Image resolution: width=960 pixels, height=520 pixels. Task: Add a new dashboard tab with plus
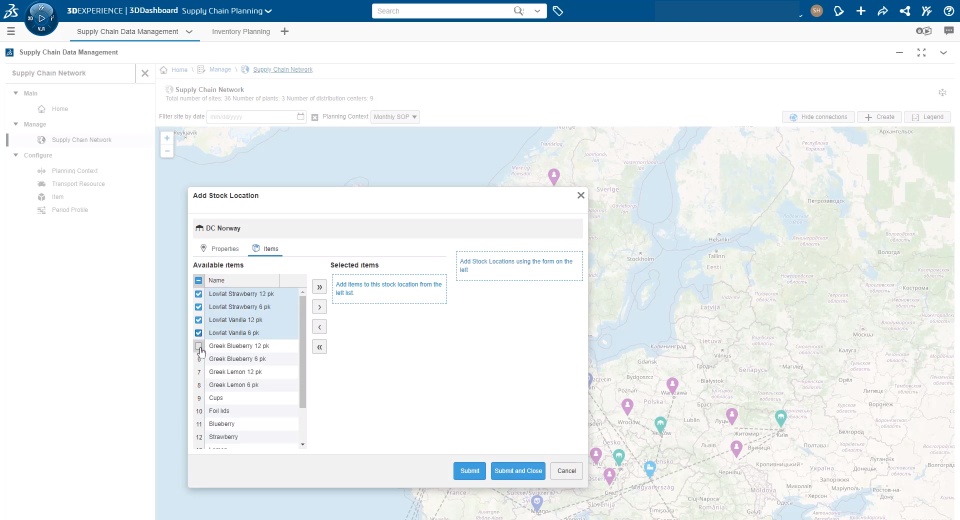tap(284, 31)
